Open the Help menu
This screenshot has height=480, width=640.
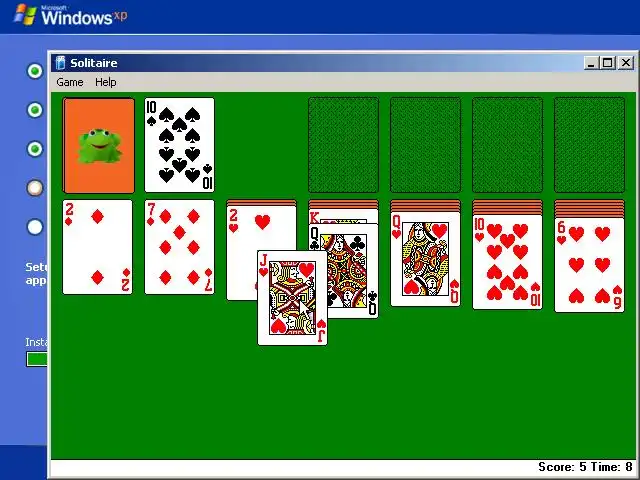[106, 82]
